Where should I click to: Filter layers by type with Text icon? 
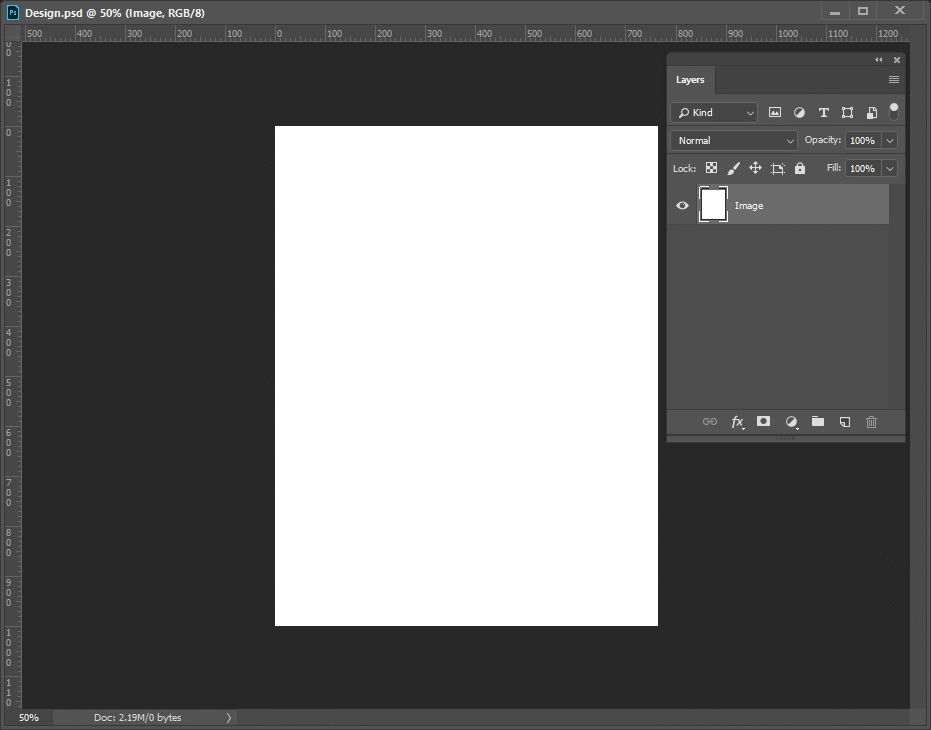[x=823, y=112]
